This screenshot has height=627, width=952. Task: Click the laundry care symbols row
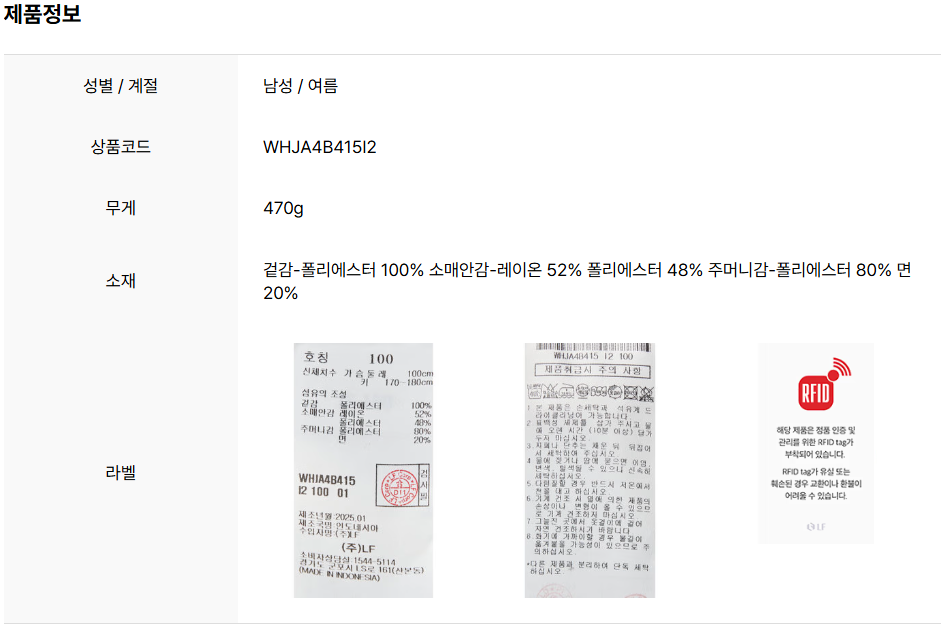coord(590,391)
